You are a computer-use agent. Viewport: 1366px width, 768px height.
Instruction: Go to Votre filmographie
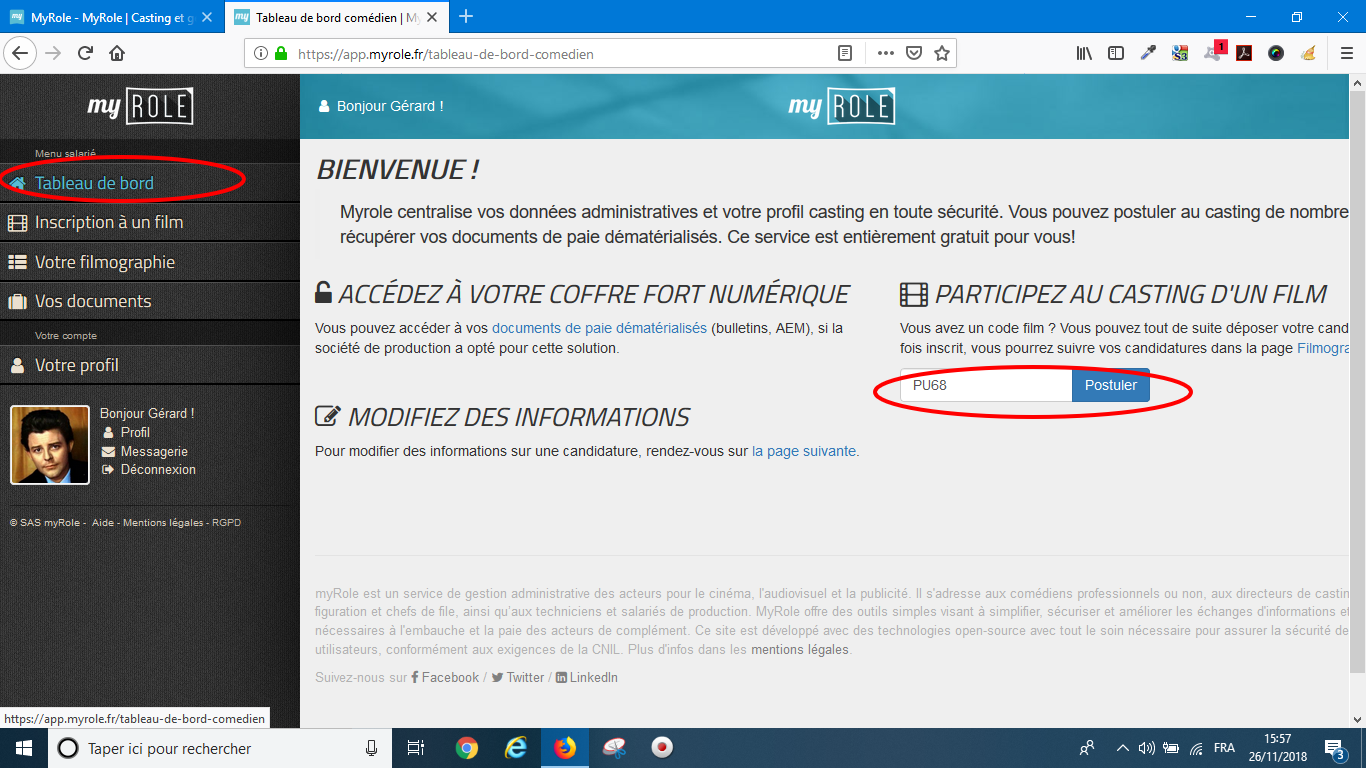tap(150, 262)
